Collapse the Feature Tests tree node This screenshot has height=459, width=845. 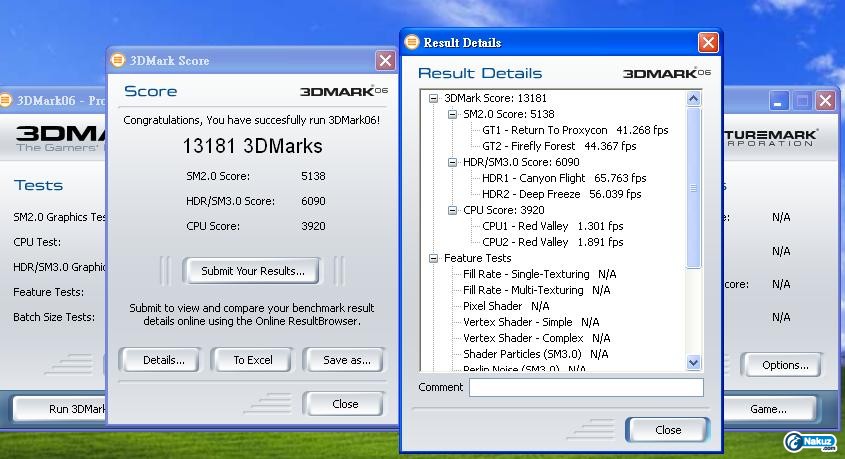[x=434, y=258]
